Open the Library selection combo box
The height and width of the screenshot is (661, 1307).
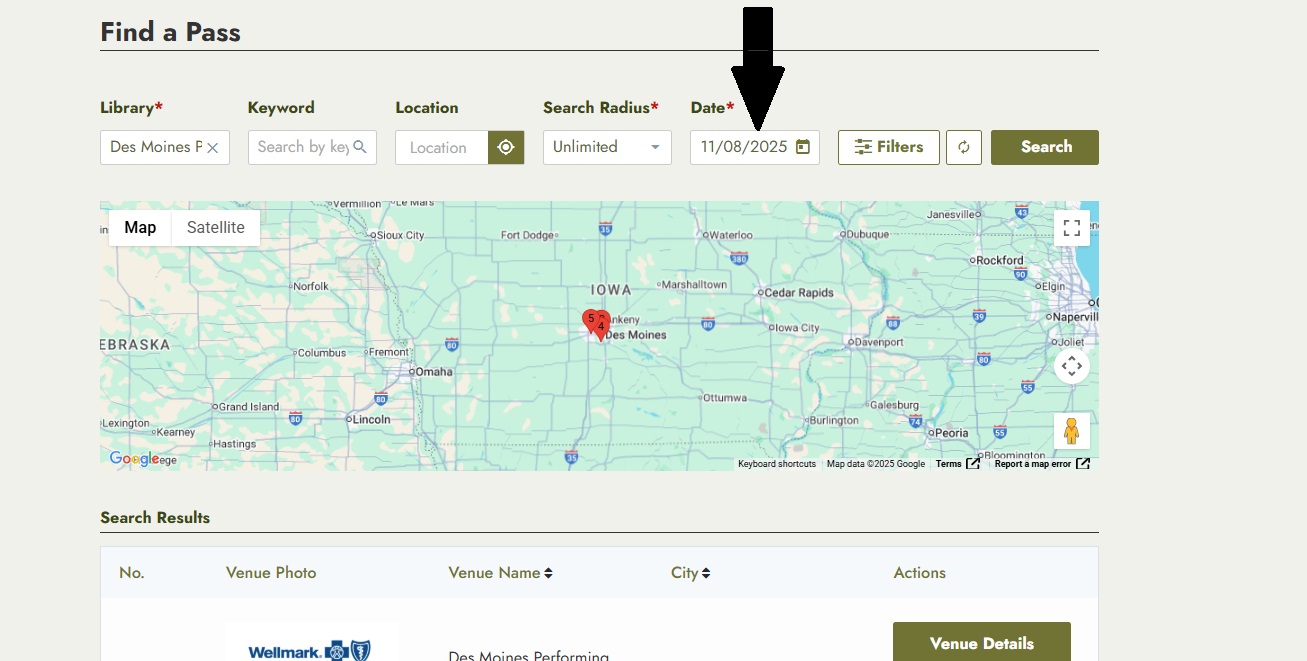[x=156, y=148]
